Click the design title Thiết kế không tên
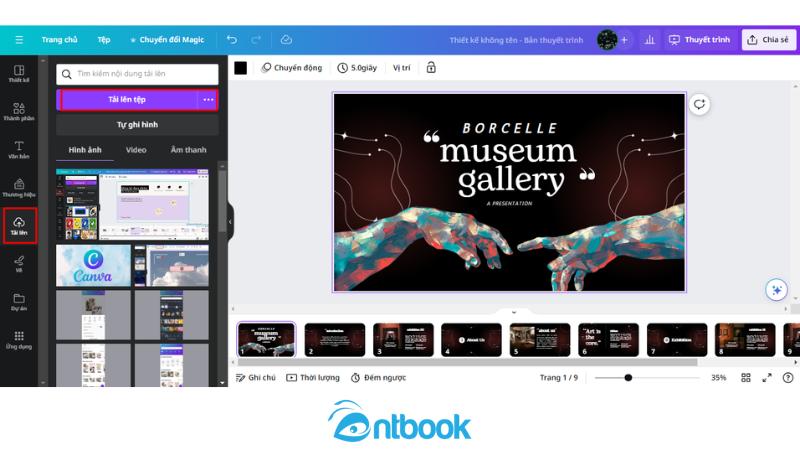Viewport: 800px width, 450px height. tap(516, 40)
